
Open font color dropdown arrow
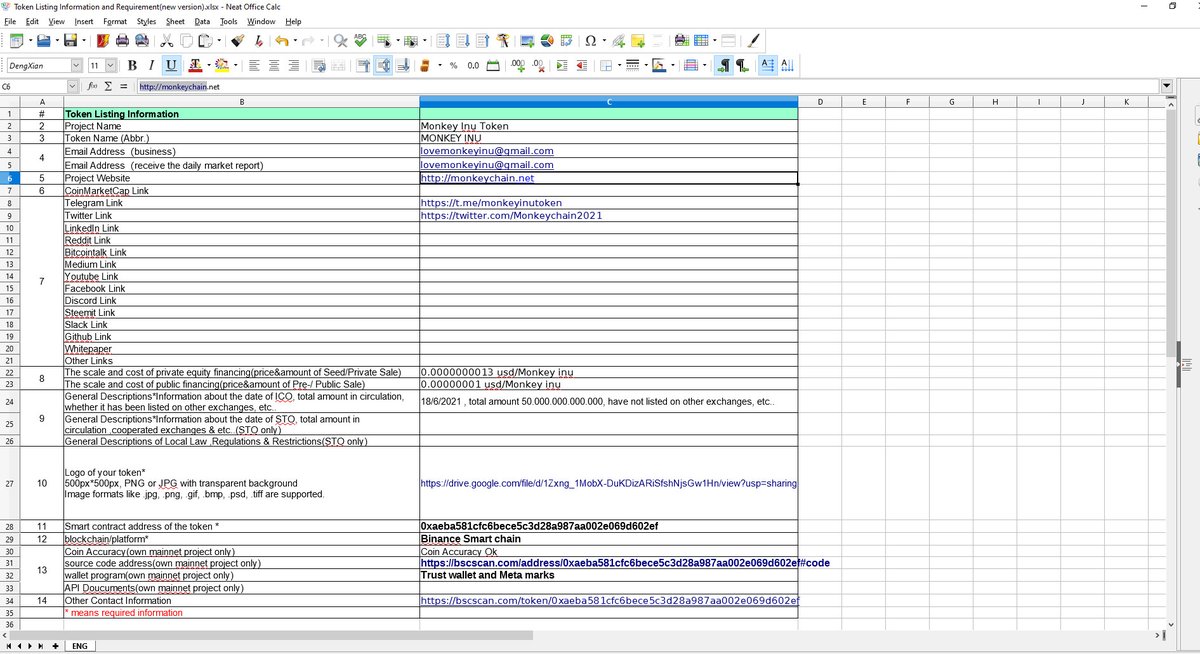pos(209,65)
